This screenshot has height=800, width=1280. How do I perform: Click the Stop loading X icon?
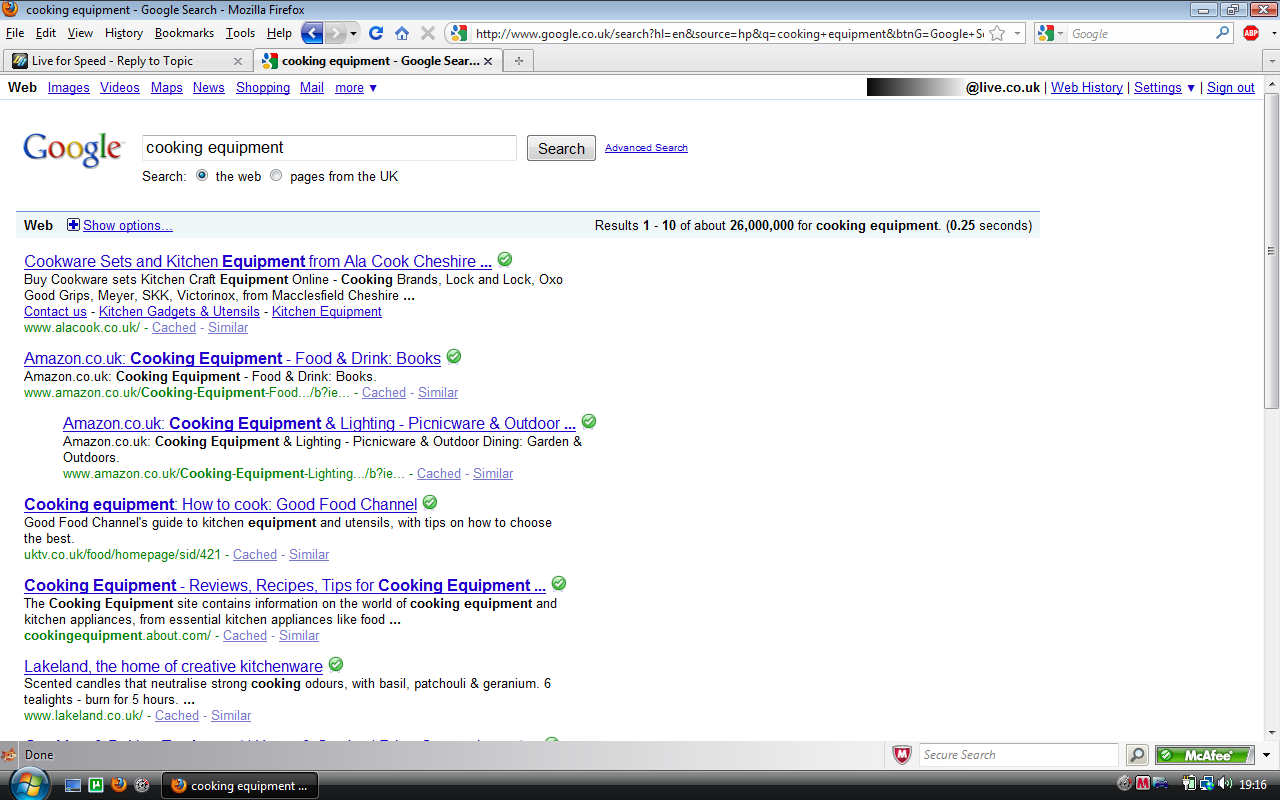pyautogui.click(x=428, y=33)
